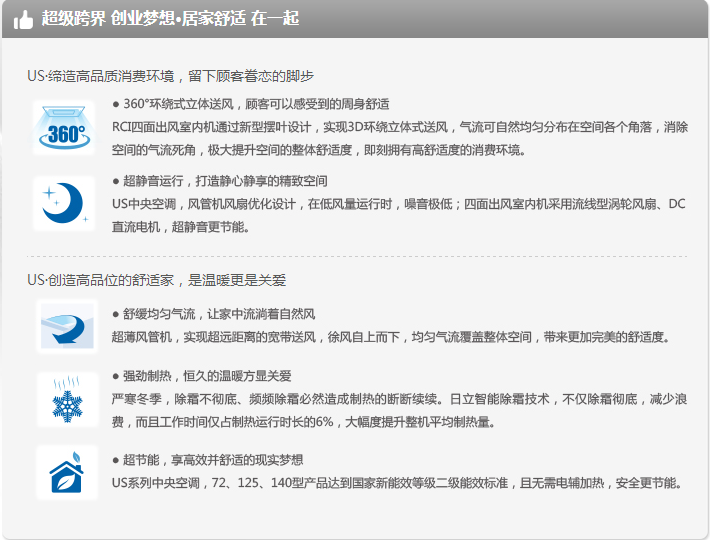Viewport: 710px width, 540px height.
Task: Click the line starting US中央空调，风管机风扇优化设计
Action: click(398, 204)
